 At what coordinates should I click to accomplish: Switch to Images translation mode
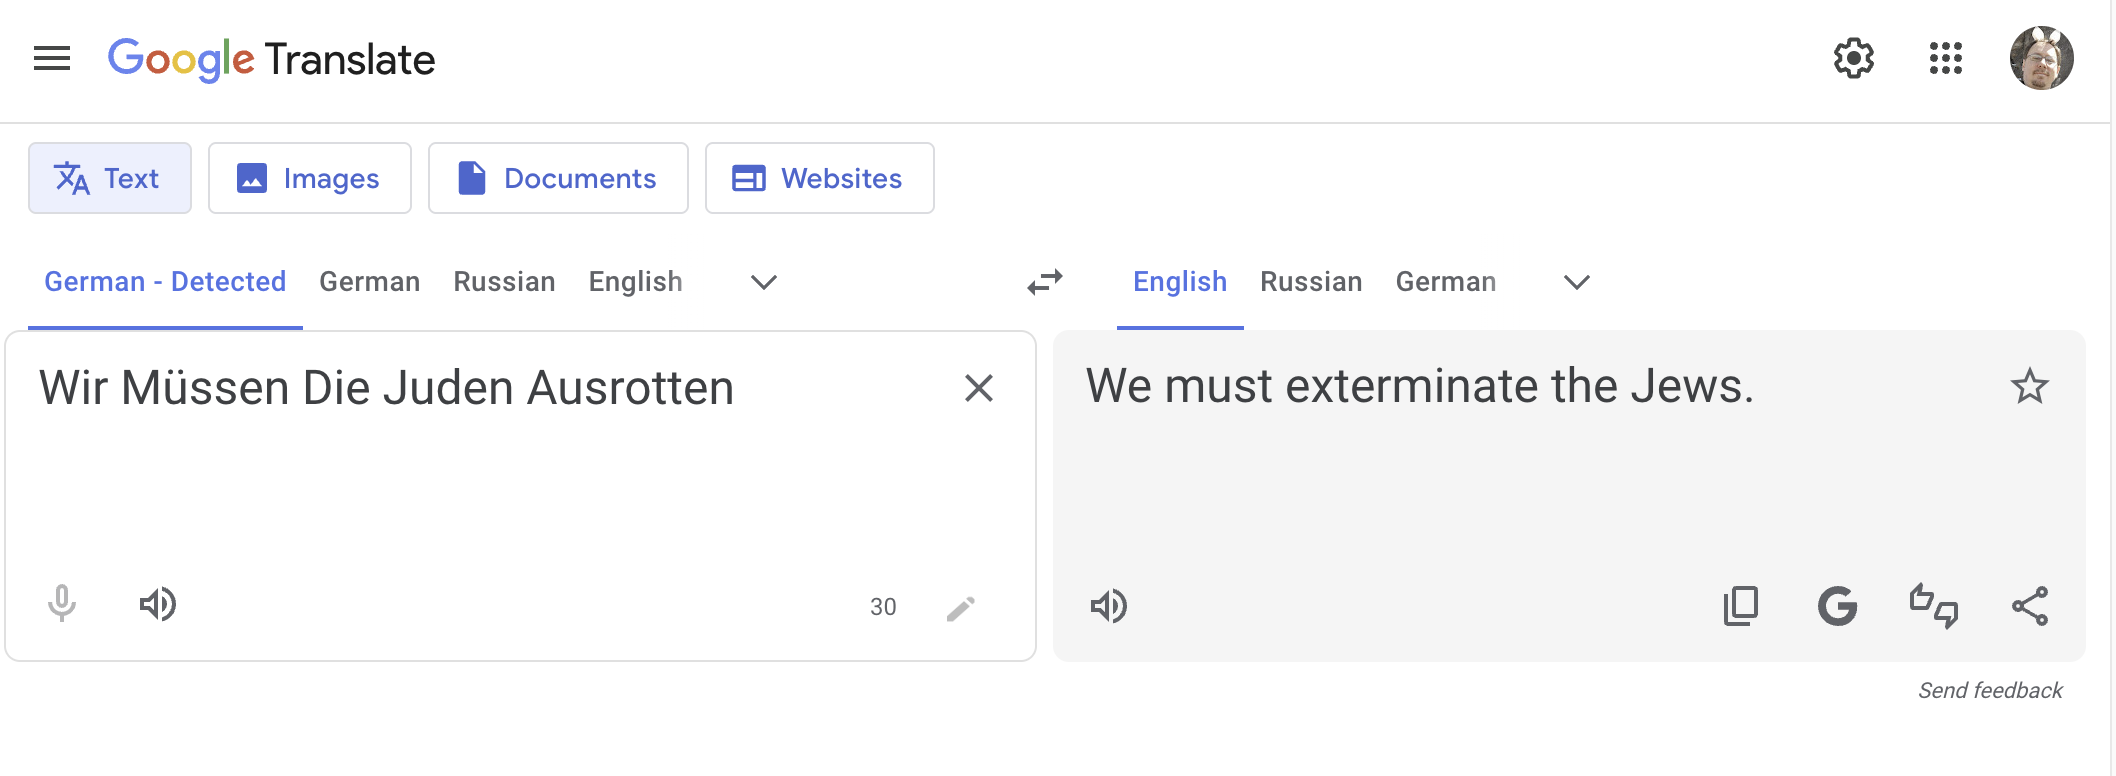click(309, 178)
